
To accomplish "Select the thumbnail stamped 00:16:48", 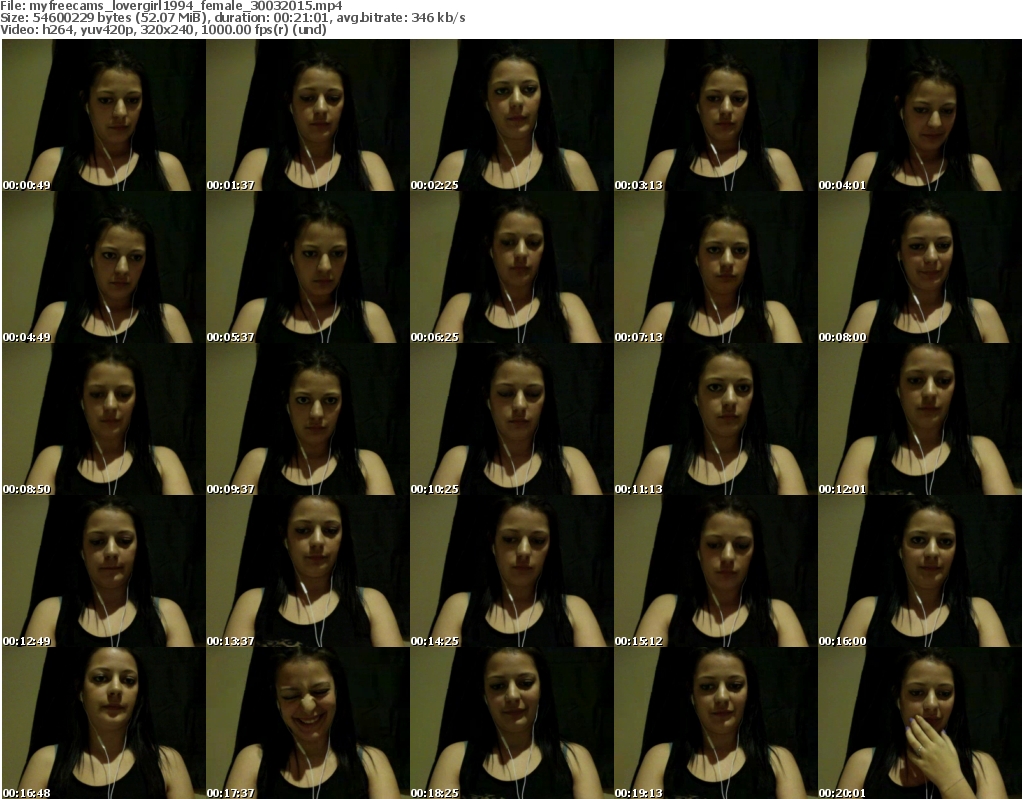I will tap(104, 723).
